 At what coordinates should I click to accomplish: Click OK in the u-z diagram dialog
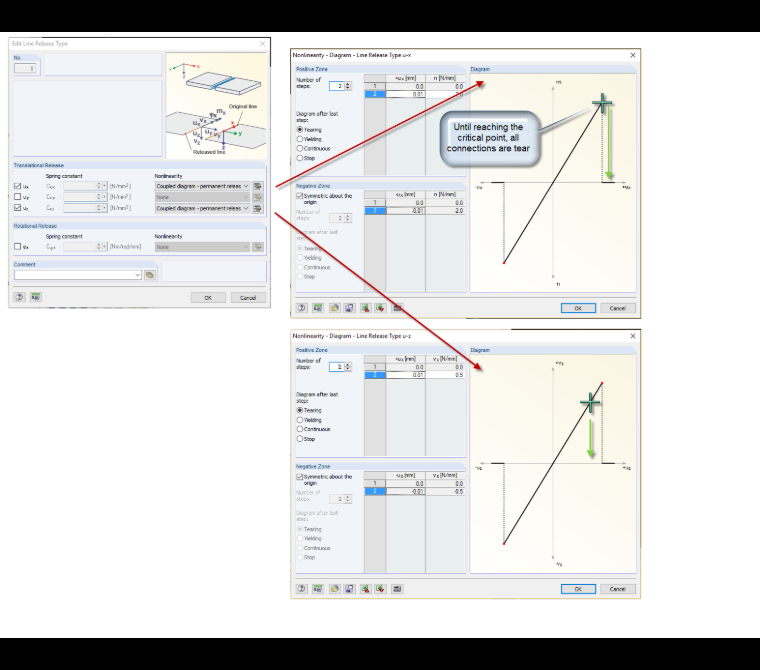pyautogui.click(x=578, y=589)
